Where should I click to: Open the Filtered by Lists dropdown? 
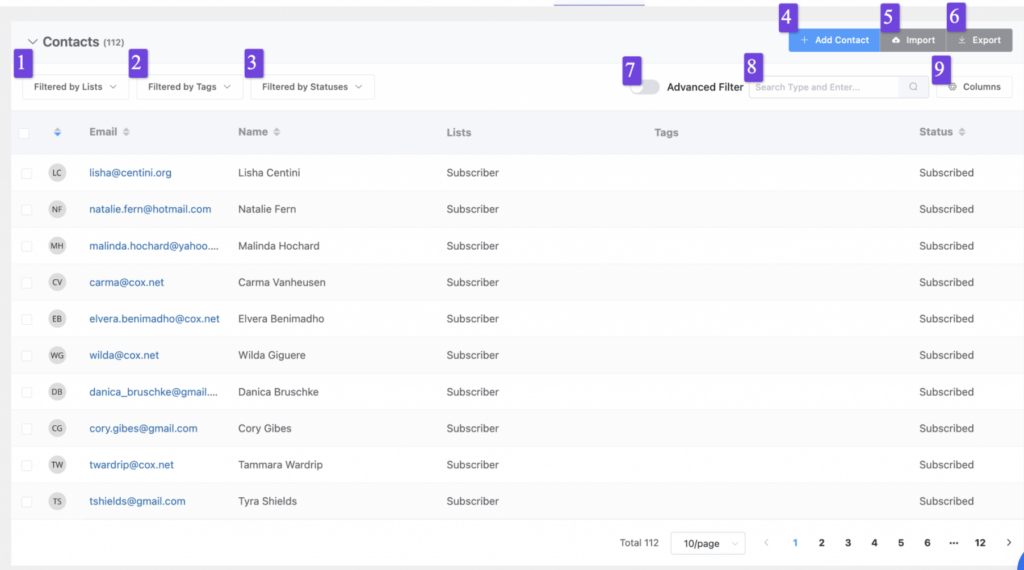(x=75, y=87)
